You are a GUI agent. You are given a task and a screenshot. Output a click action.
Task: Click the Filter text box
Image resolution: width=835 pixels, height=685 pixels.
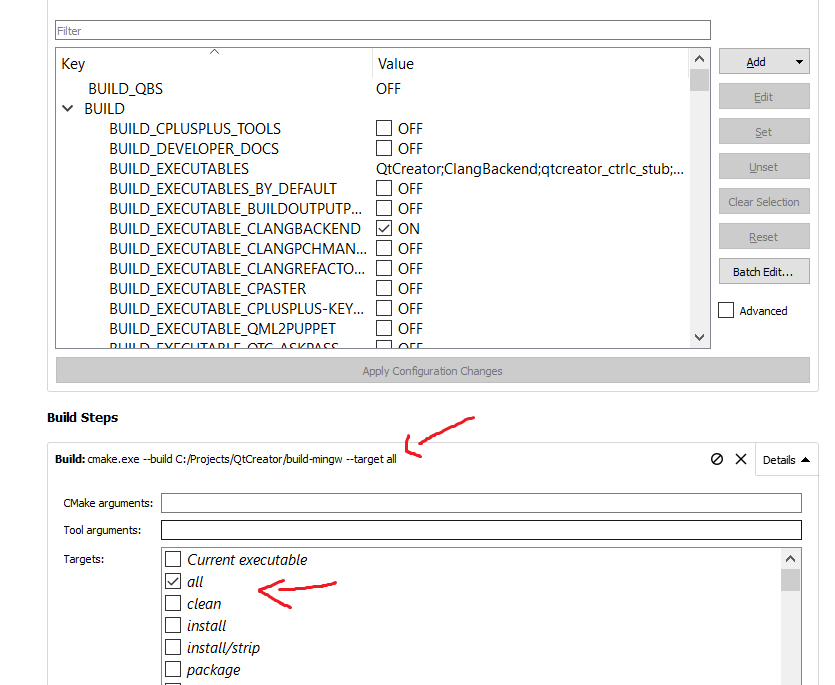coord(382,31)
